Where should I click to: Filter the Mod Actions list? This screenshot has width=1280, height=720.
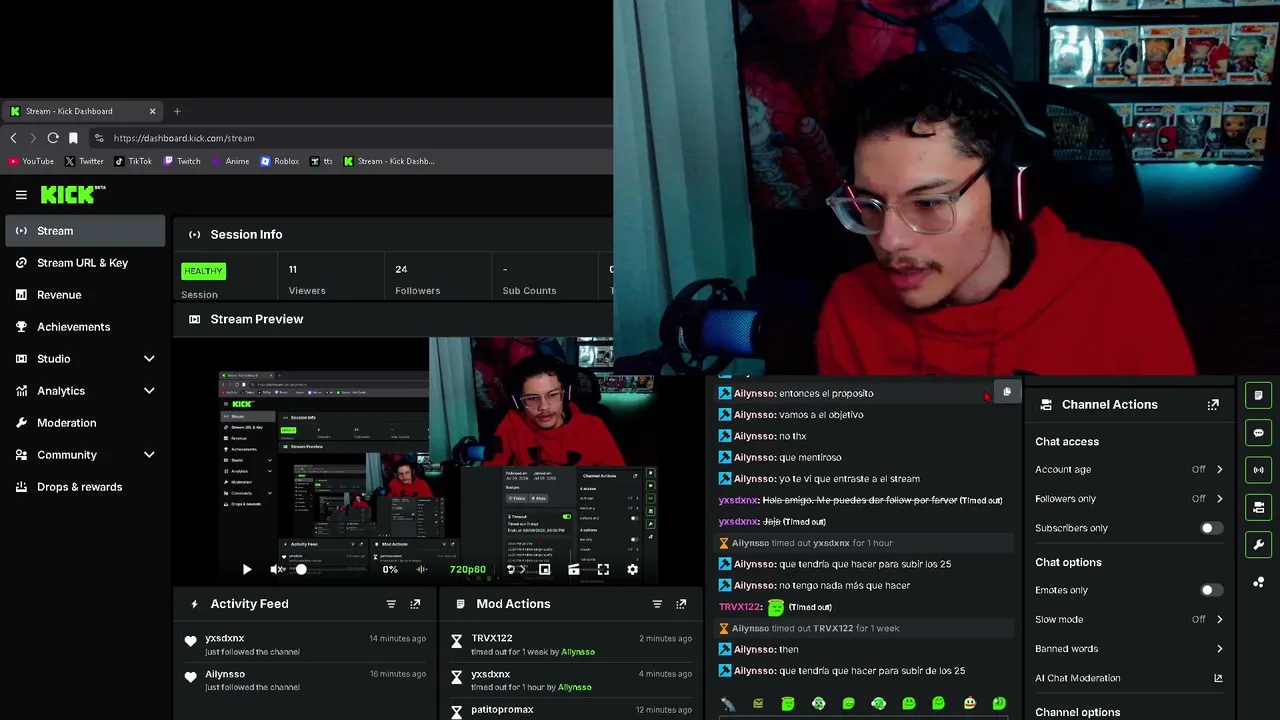click(x=657, y=604)
